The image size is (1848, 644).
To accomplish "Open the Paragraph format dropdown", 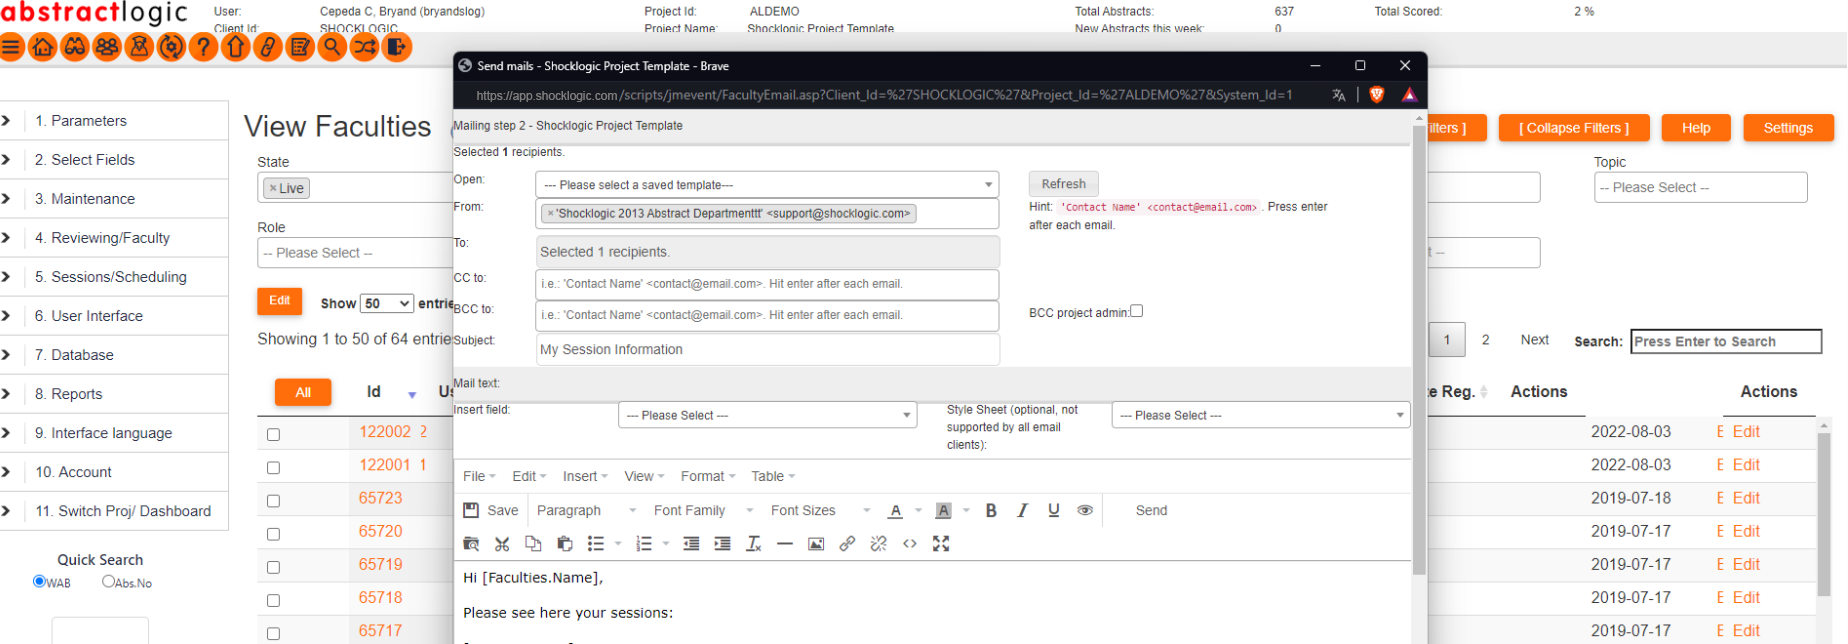I will (x=587, y=510).
